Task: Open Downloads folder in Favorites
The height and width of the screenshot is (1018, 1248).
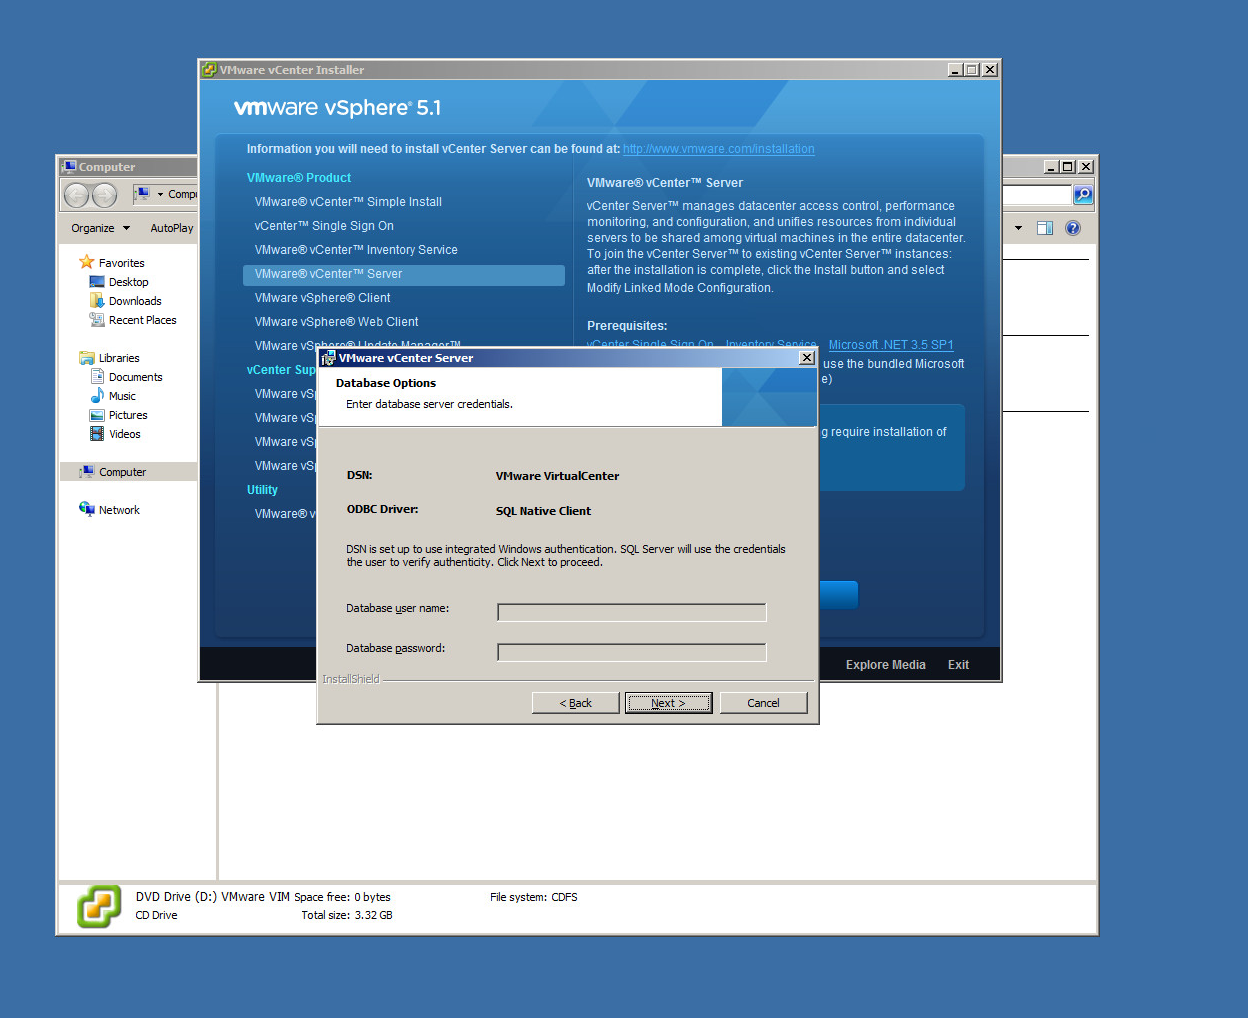Action: point(134,301)
